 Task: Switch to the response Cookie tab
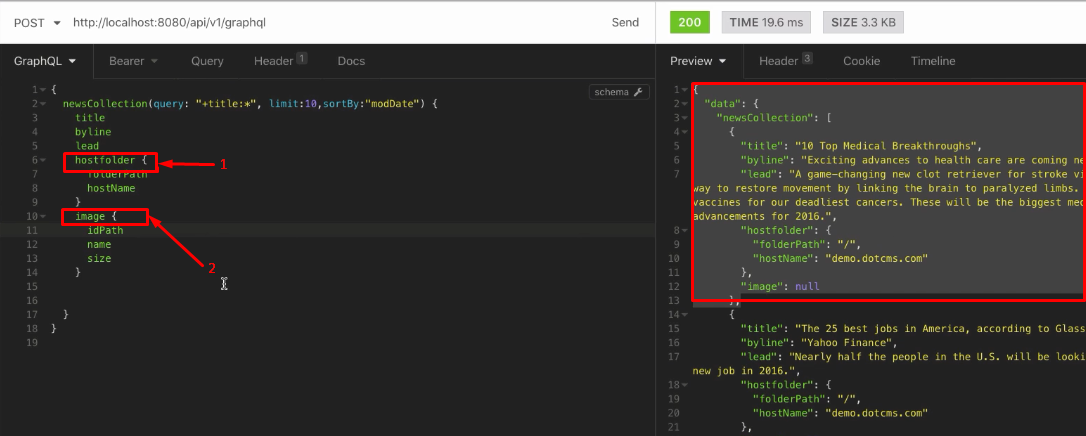[x=861, y=61]
